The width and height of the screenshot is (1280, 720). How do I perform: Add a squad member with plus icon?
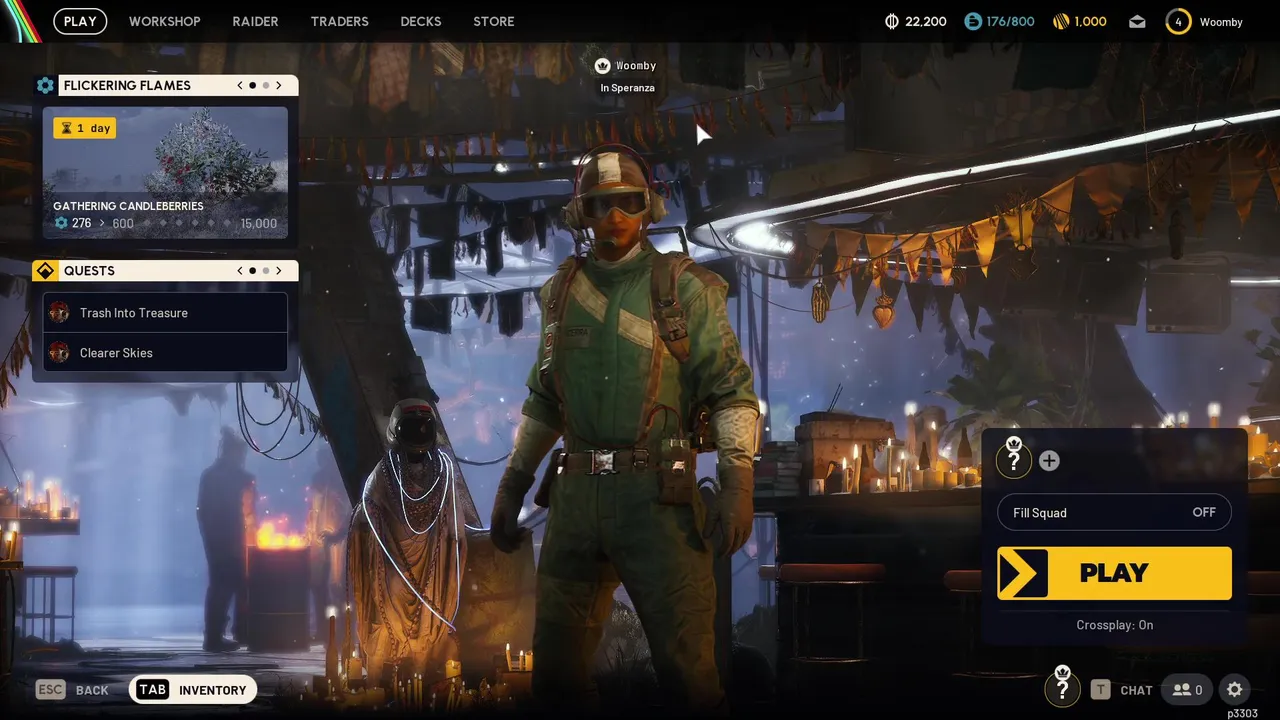[x=1049, y=461]
